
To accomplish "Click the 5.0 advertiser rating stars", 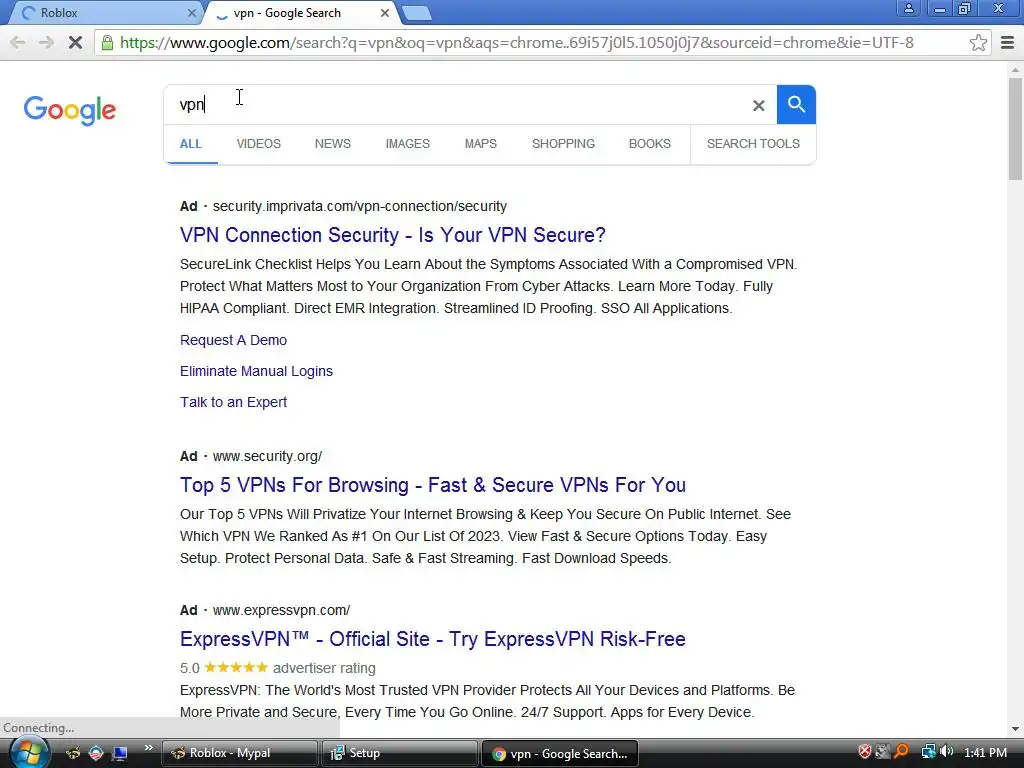I will (x=236, y=667).
